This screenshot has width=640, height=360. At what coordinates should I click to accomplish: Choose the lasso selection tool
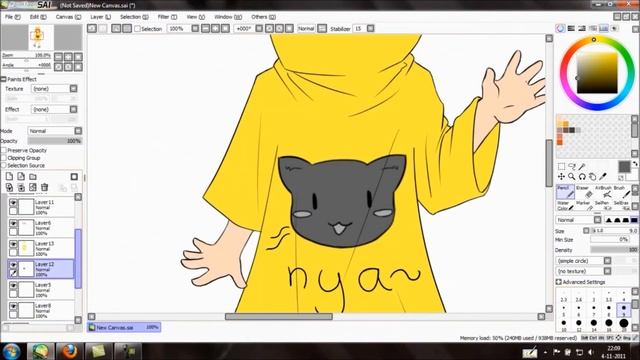572,167
